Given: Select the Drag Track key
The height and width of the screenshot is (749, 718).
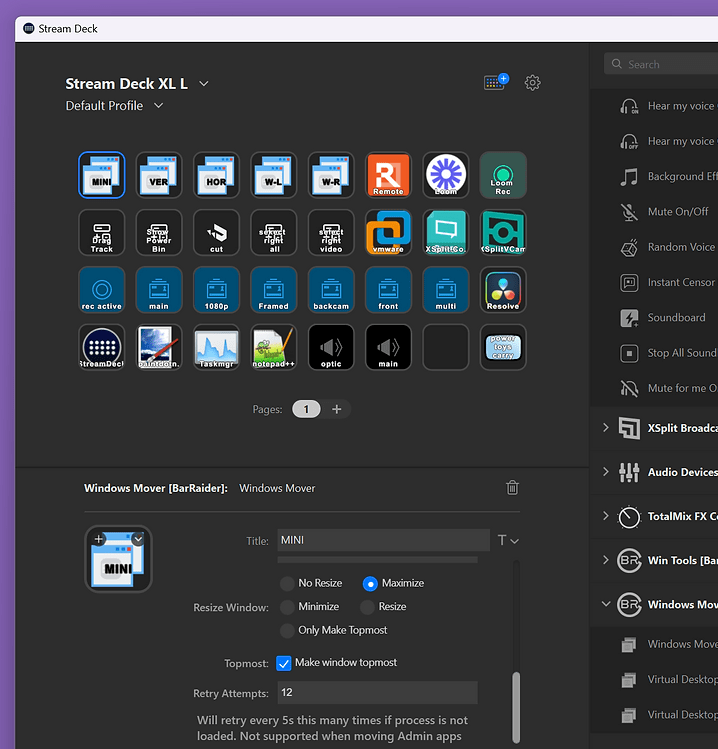Looking at the screenshot, I should coord(102,232).
